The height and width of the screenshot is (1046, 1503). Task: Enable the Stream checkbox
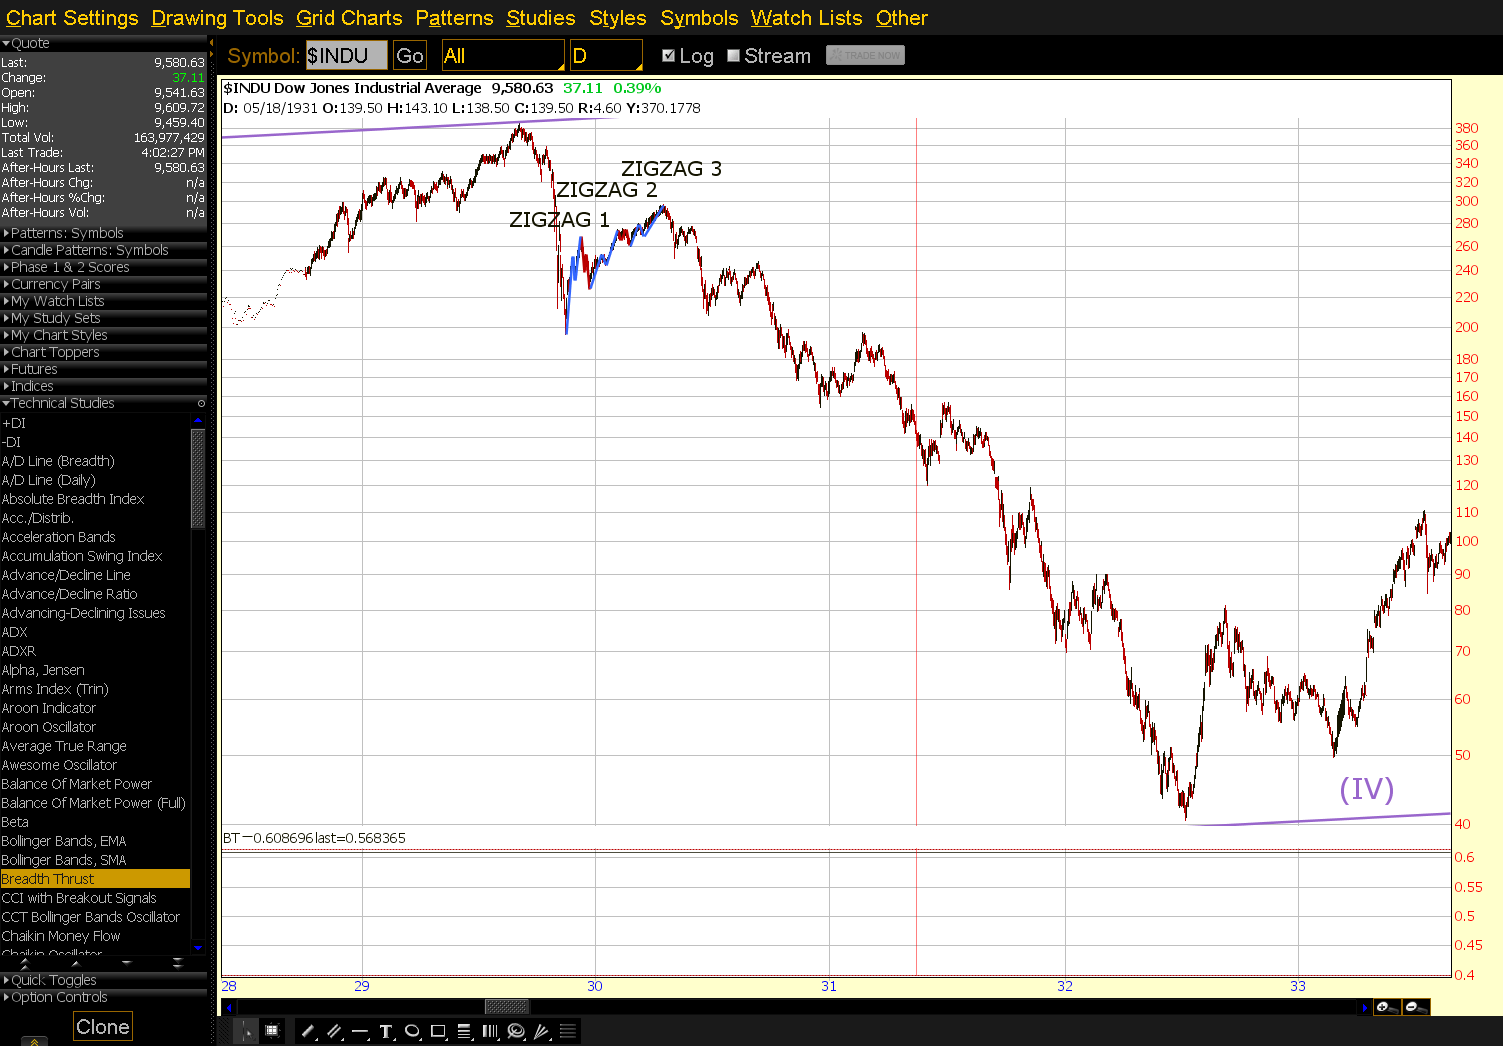click(x=734, y=56)
